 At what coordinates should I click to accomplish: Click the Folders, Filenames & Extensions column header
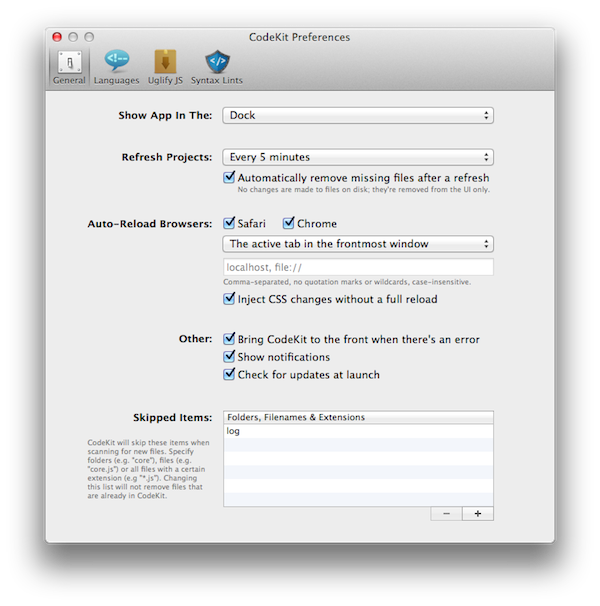point(358,417)
